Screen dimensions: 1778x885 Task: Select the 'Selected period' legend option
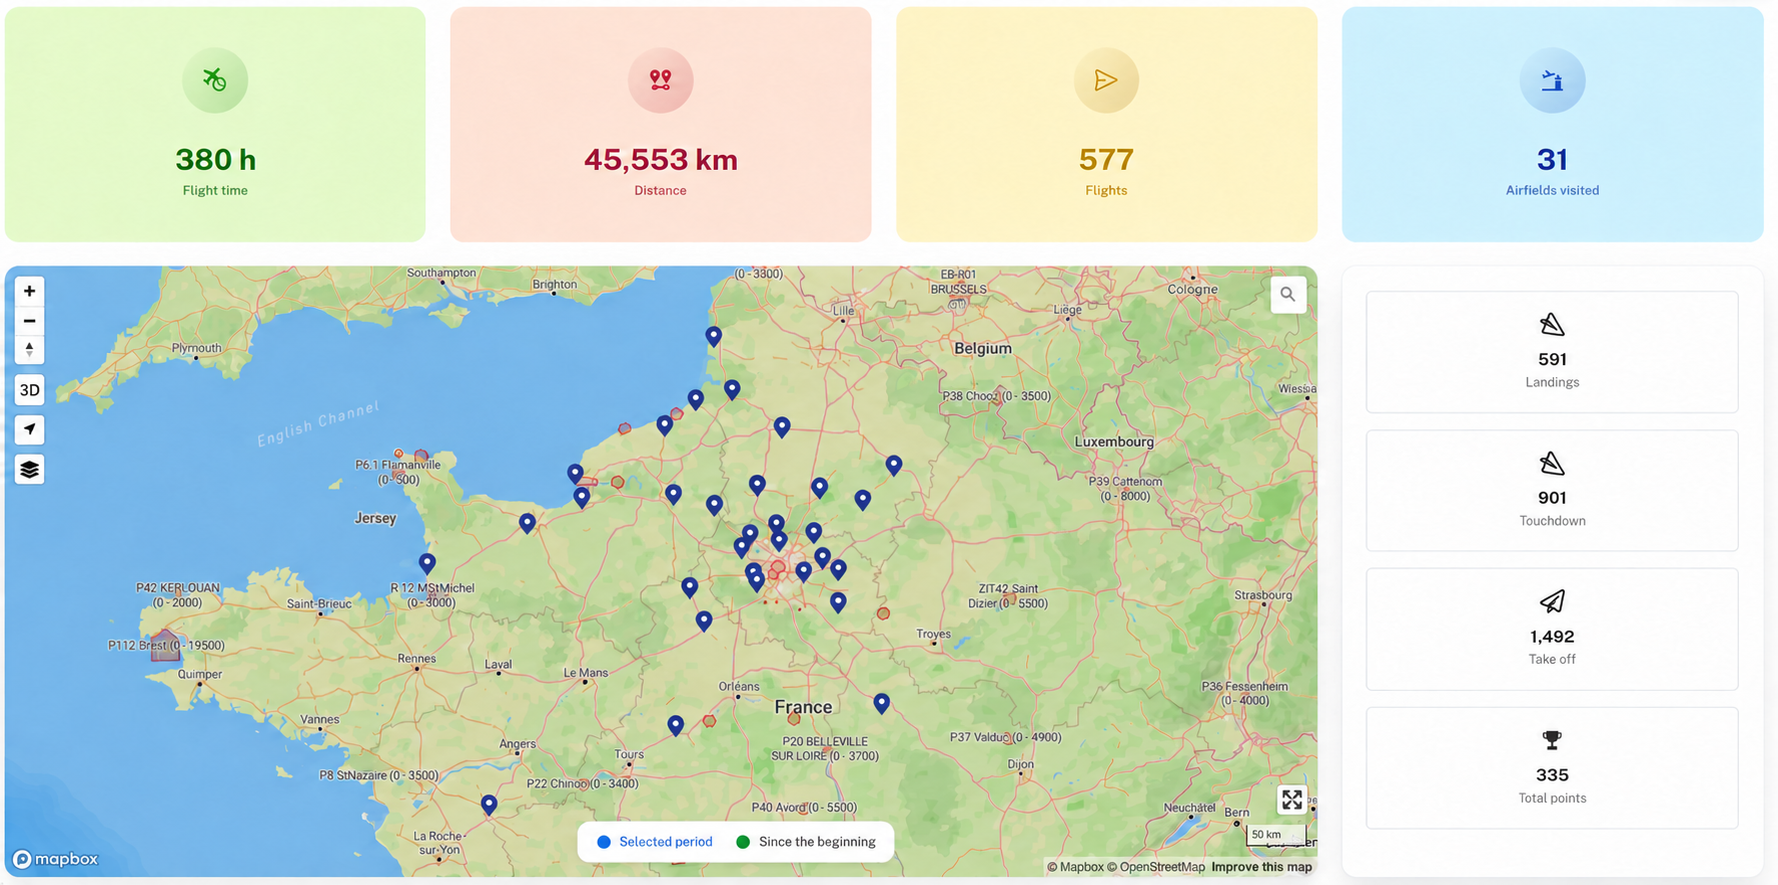pos(655,842)
